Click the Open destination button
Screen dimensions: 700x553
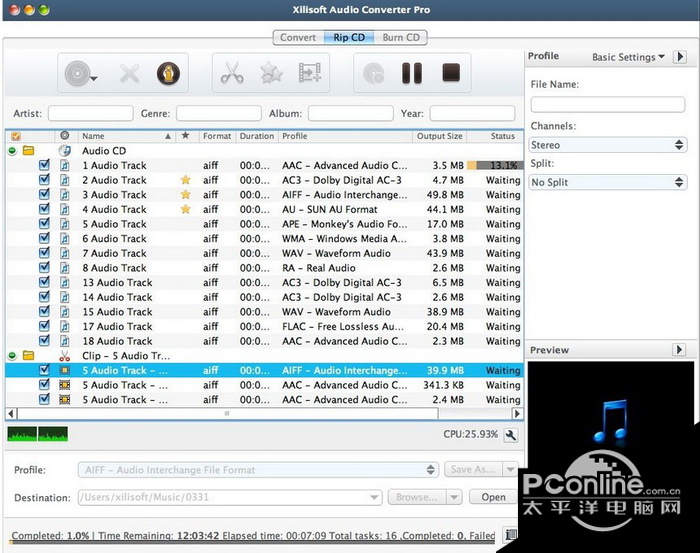click(493, 497)
